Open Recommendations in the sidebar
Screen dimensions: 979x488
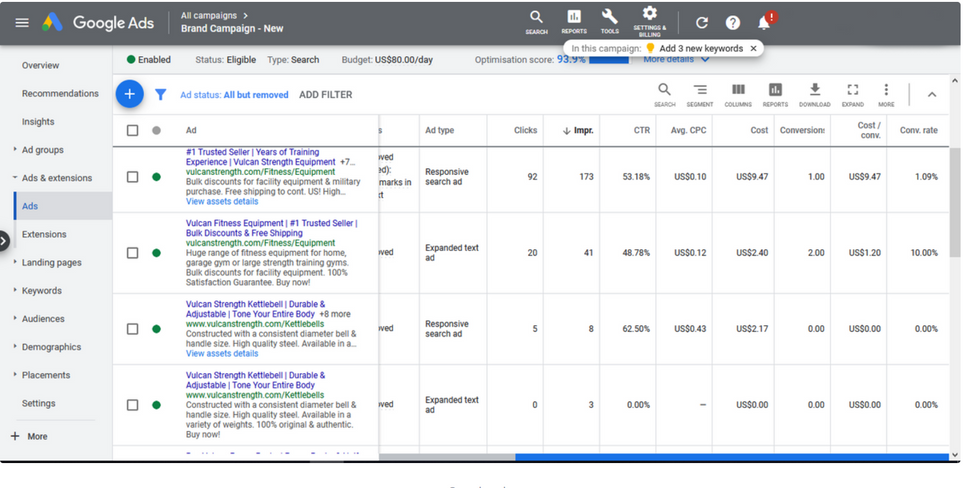(x=60, y=94)
